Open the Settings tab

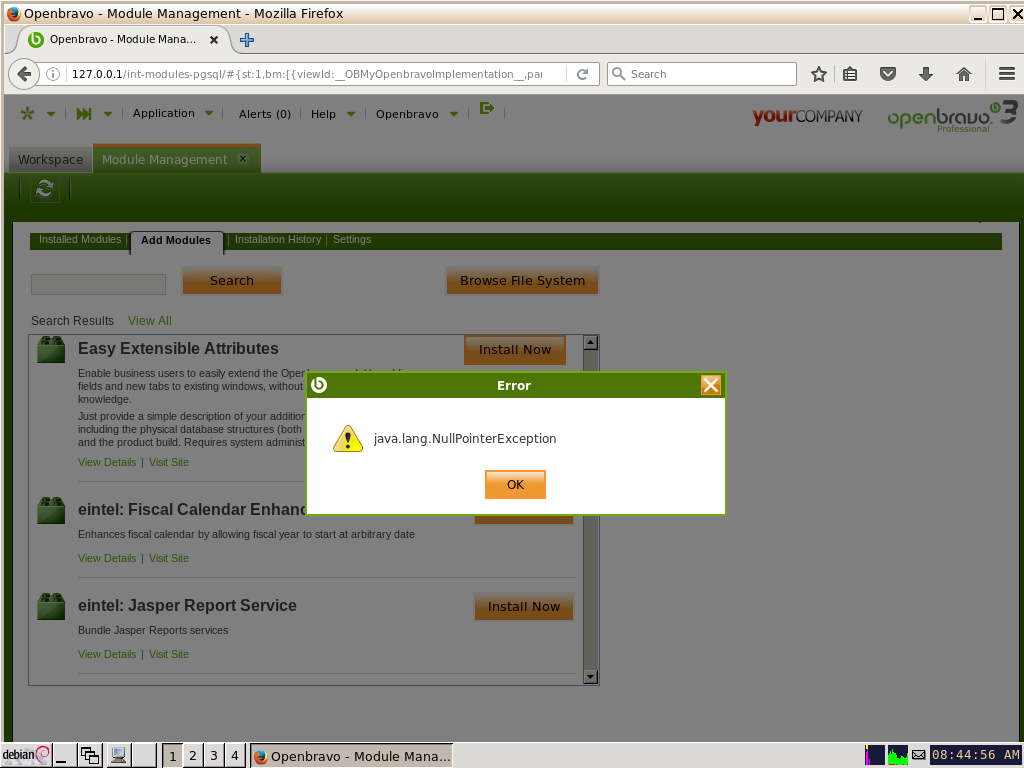tap(352, 240)
